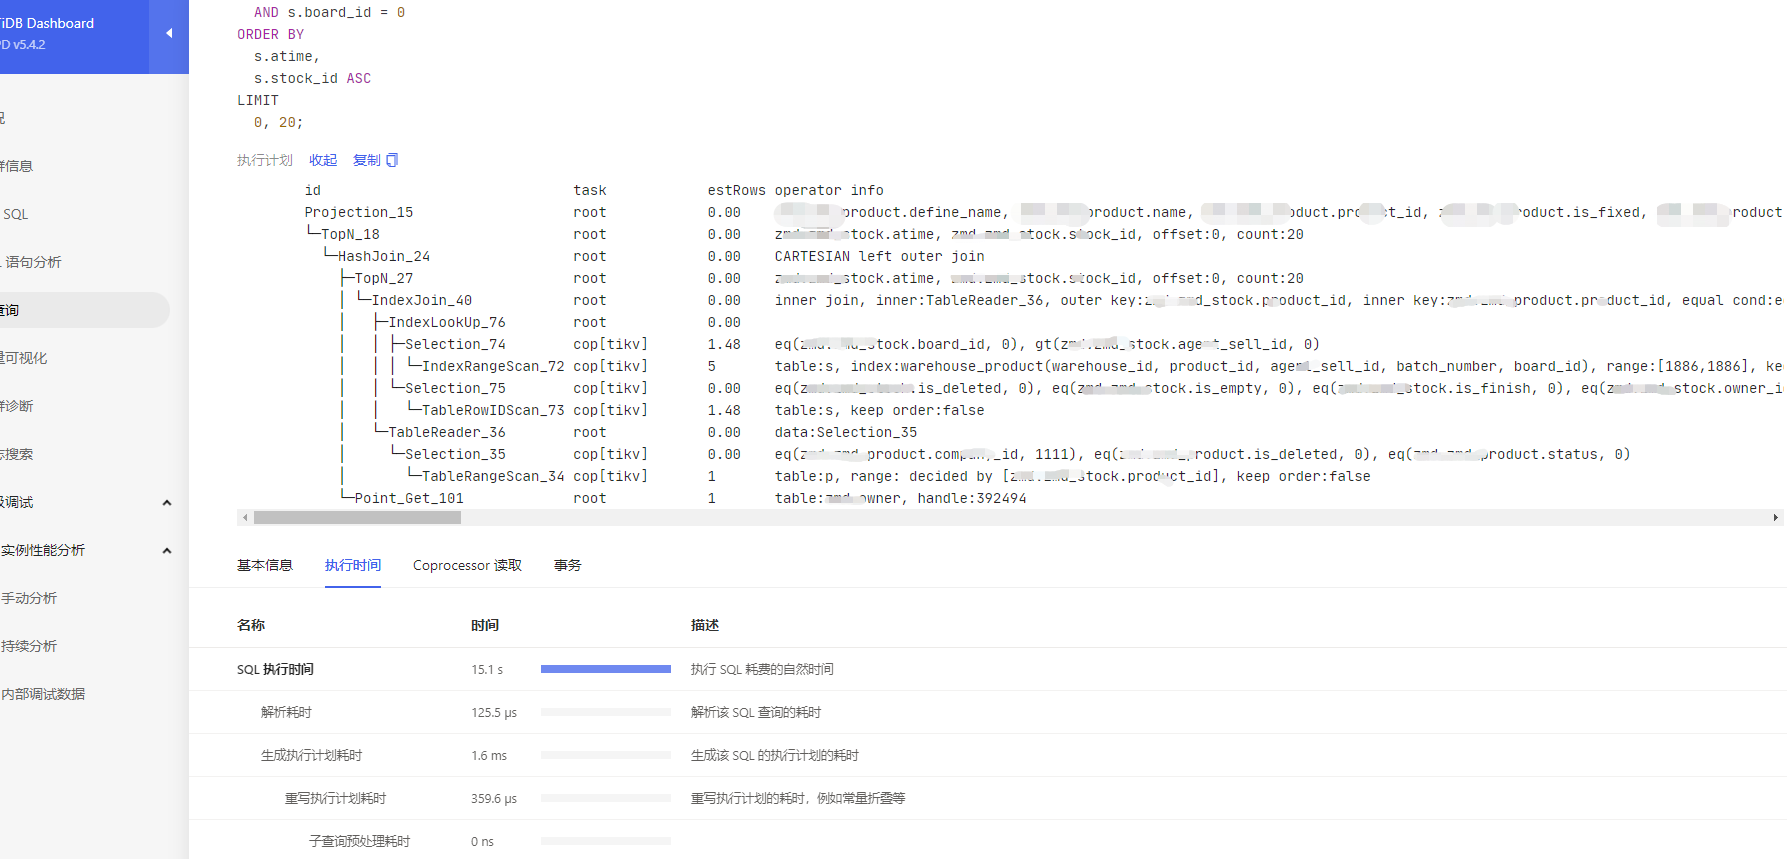Go to 手动分析 in the sidebar
Screen dimensions: 1787x859
click(29, 598)
